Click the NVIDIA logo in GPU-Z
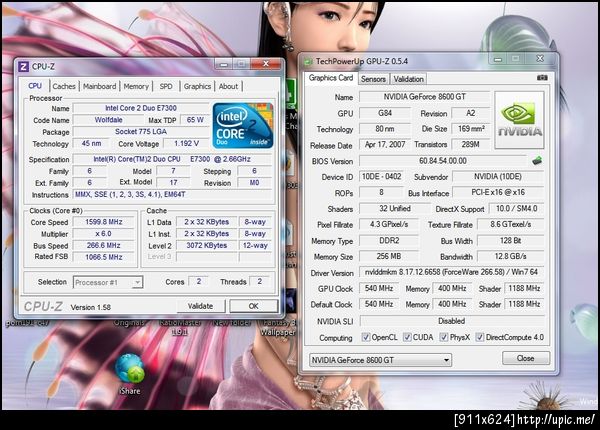Screen dimensions: 600x430 pyautogui.click(x=519, y=120)
